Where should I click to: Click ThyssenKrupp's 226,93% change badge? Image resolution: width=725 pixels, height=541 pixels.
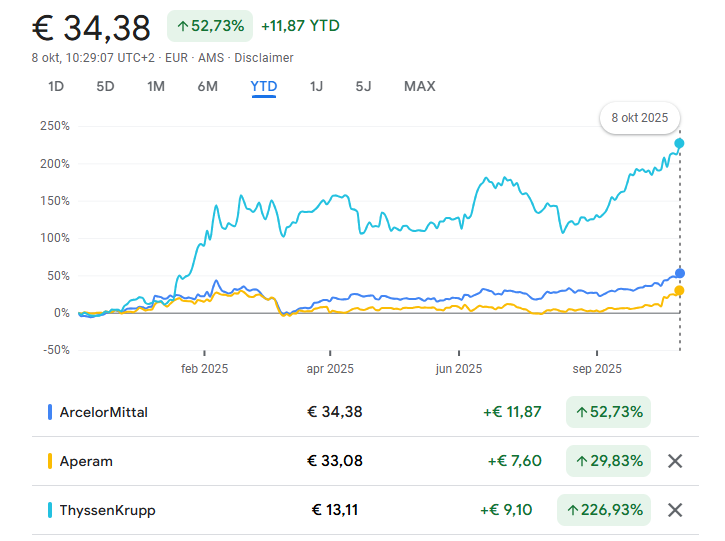pyautogui.click(x=604, y=510)
